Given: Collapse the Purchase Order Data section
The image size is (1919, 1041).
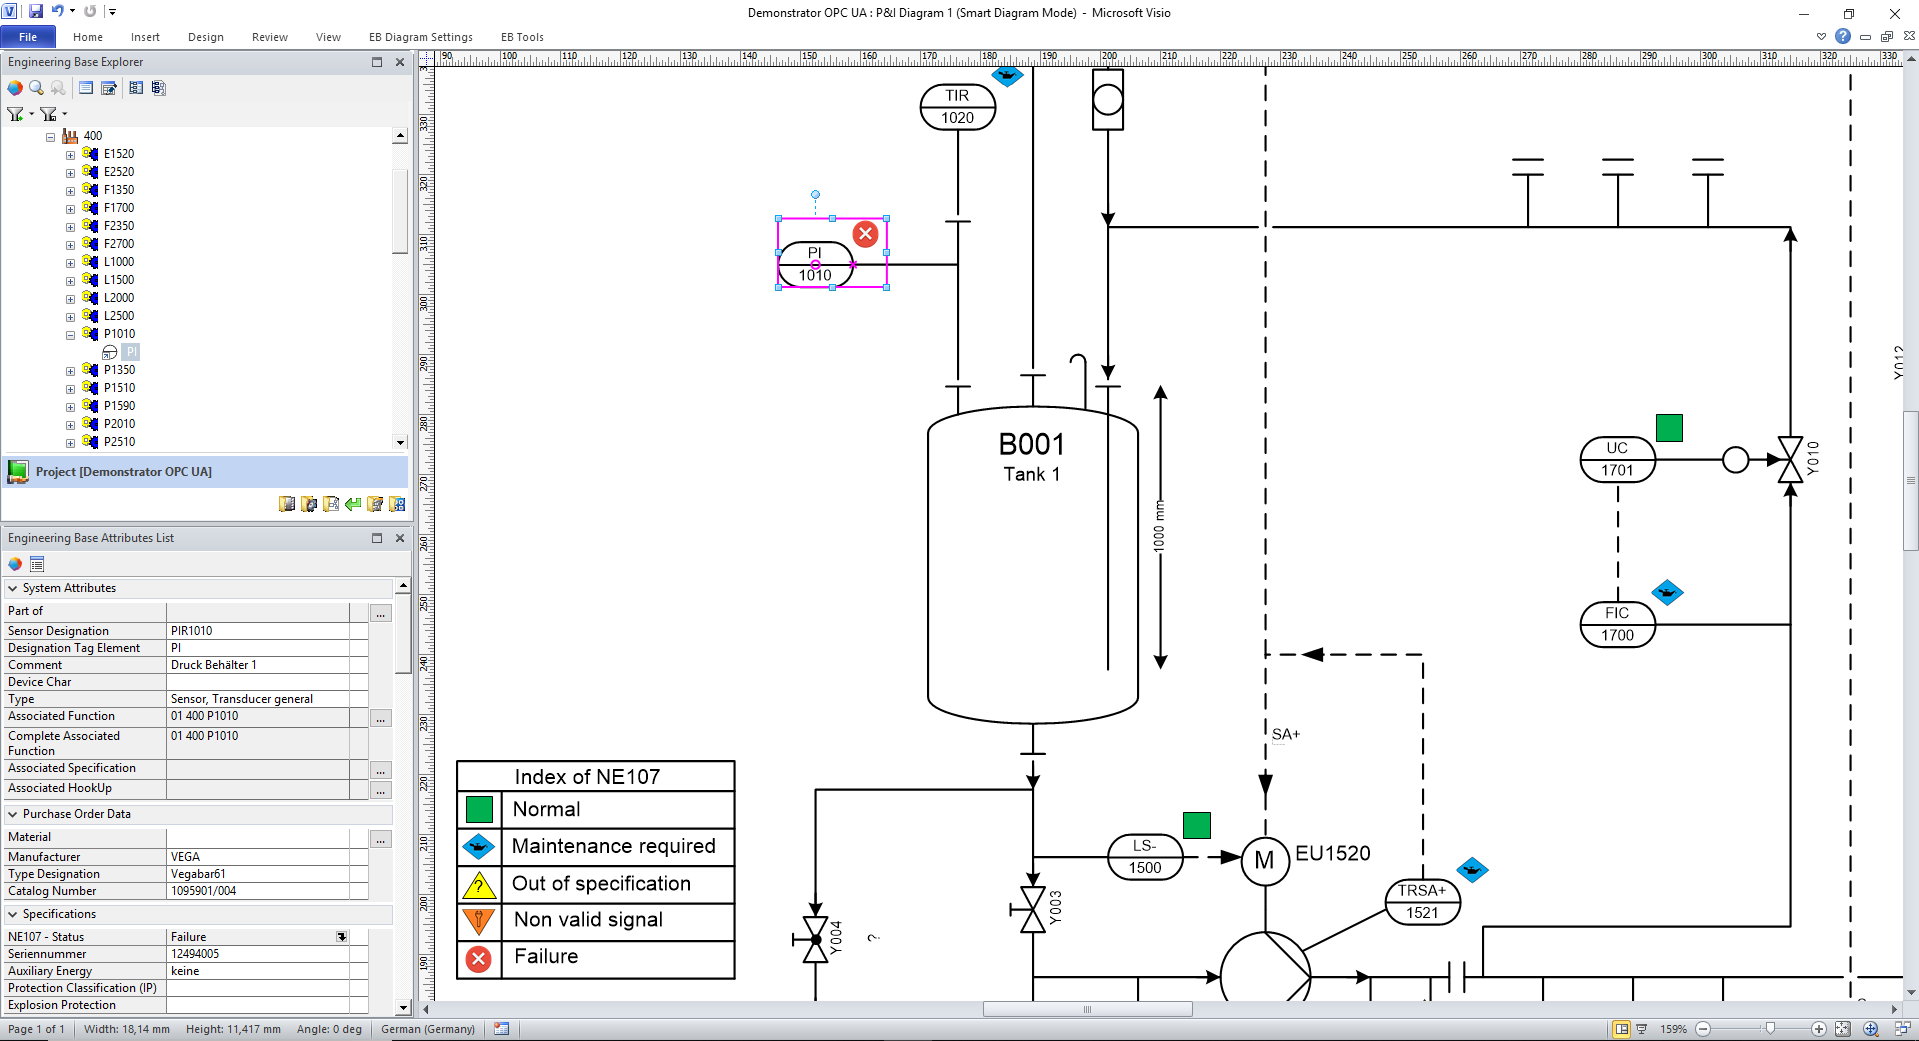Looking at the screenshot, I should [13, 814].
